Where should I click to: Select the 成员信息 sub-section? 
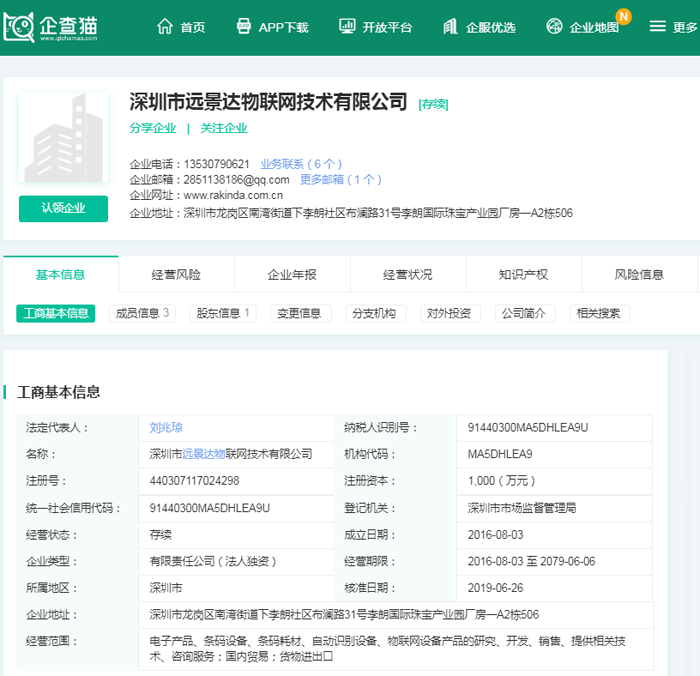(x=141, y=313)
